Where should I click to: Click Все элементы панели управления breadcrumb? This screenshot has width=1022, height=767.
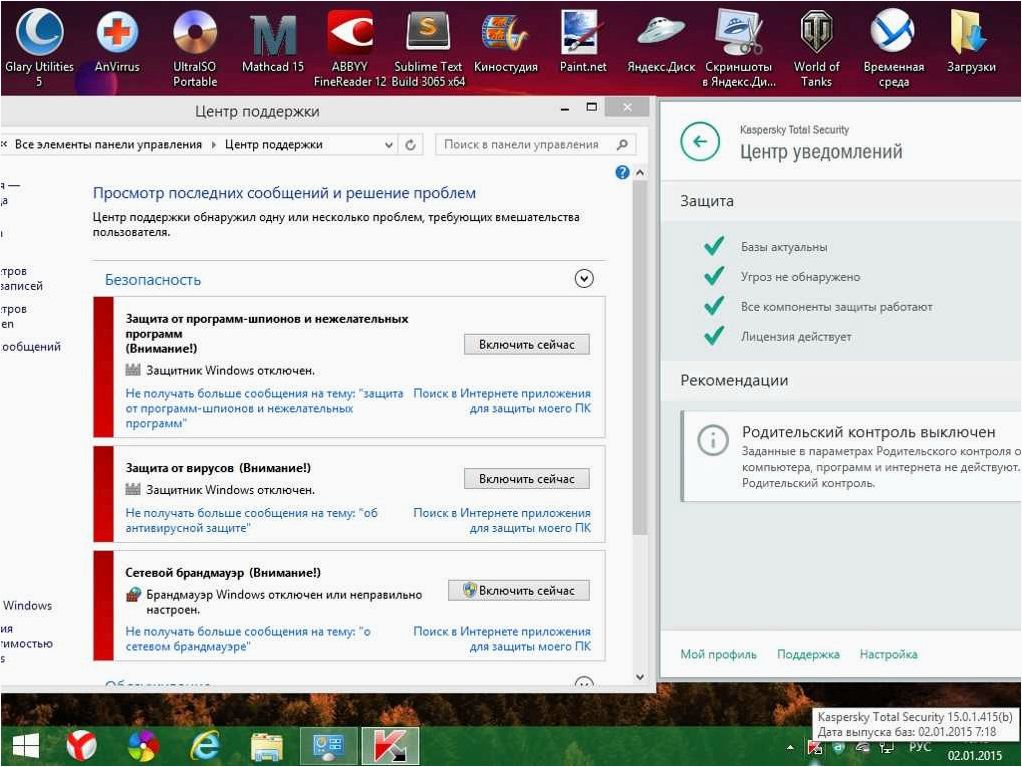tap(108, 145)
